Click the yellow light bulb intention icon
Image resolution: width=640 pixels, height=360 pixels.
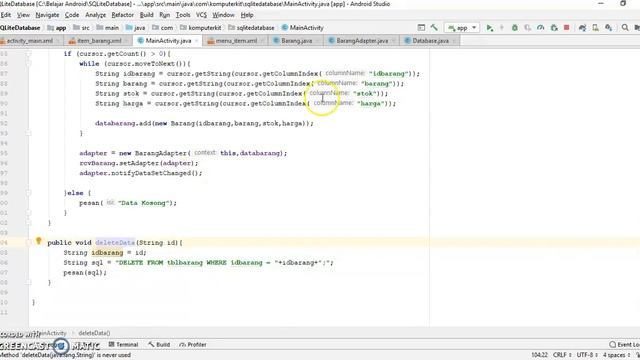(38, 241)
